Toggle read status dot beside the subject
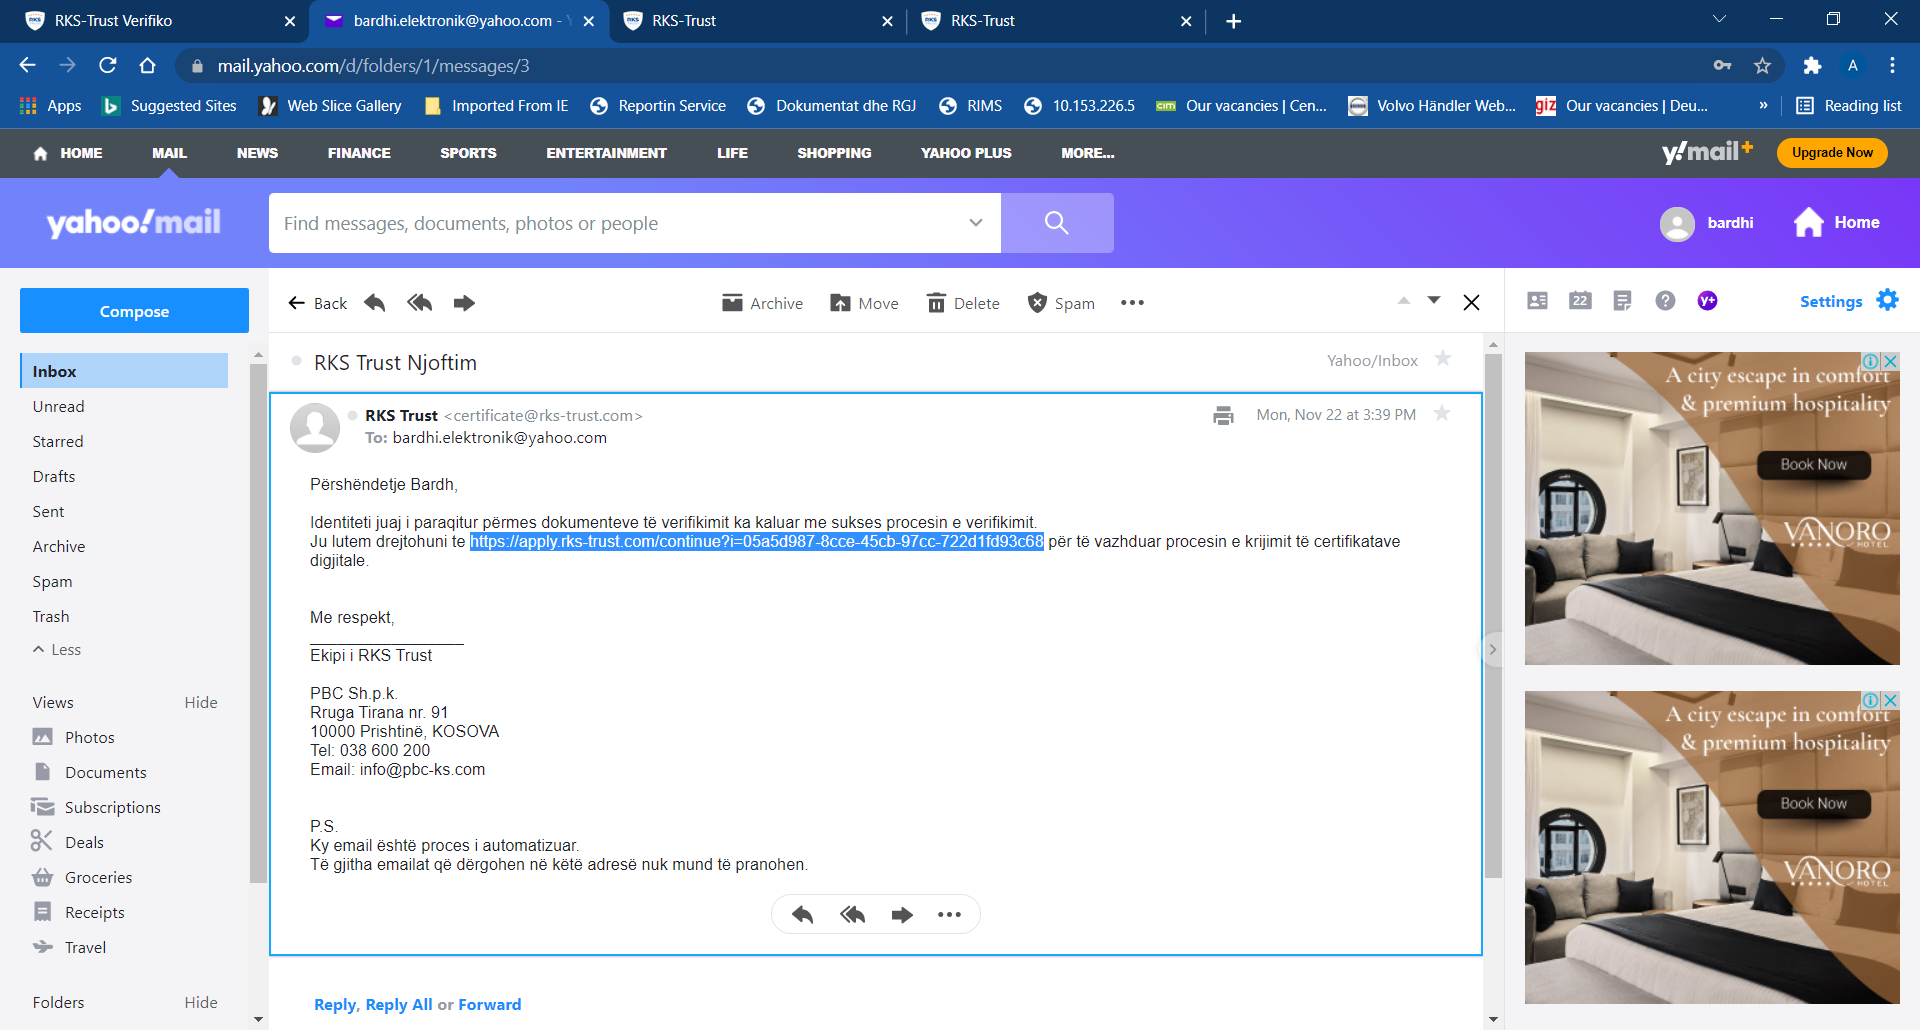The height and width of the screenshot is (1030, 1920). [296, 361]
